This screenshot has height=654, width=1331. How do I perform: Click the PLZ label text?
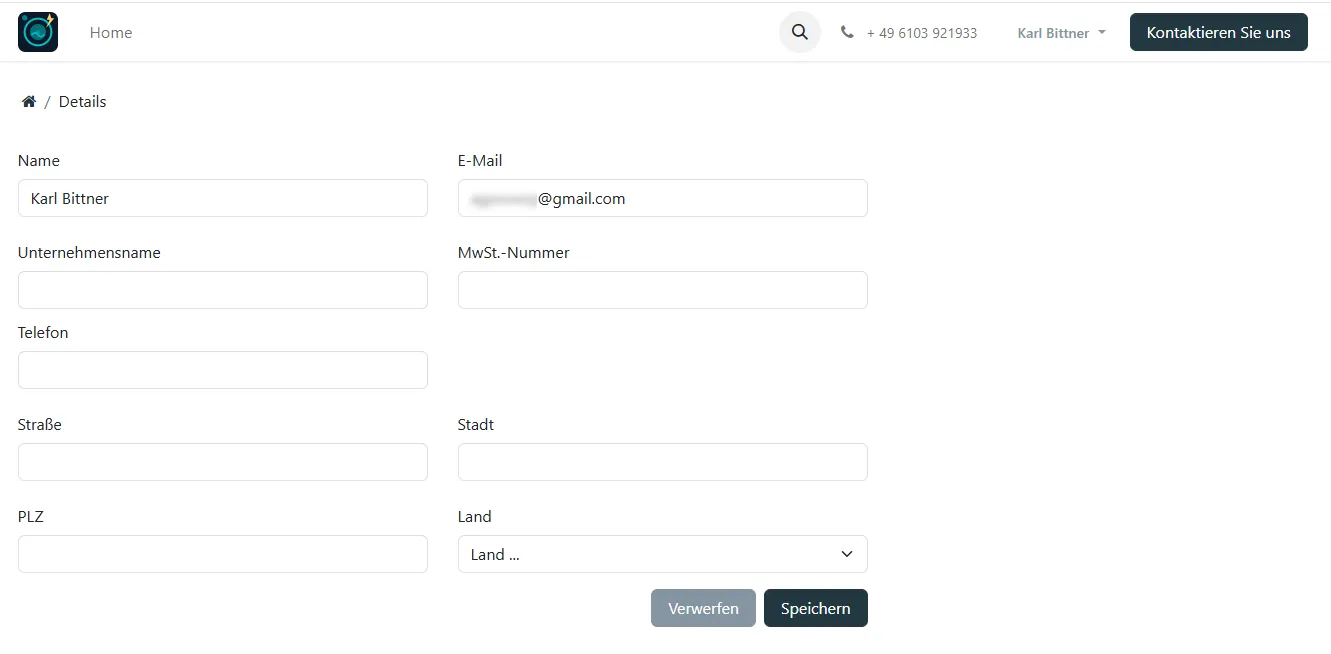[x=31, y=517]
